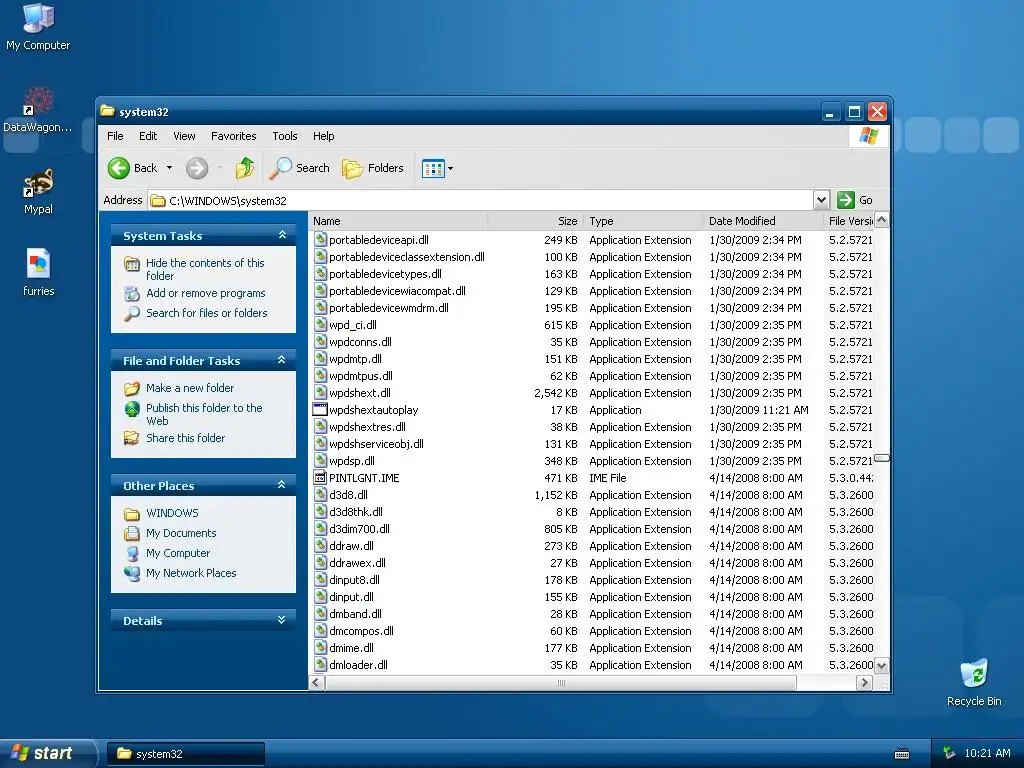The width and height of the screenshot is (1024, 768).
Task: Click Search for files or folders link
Action: point(206,313)
